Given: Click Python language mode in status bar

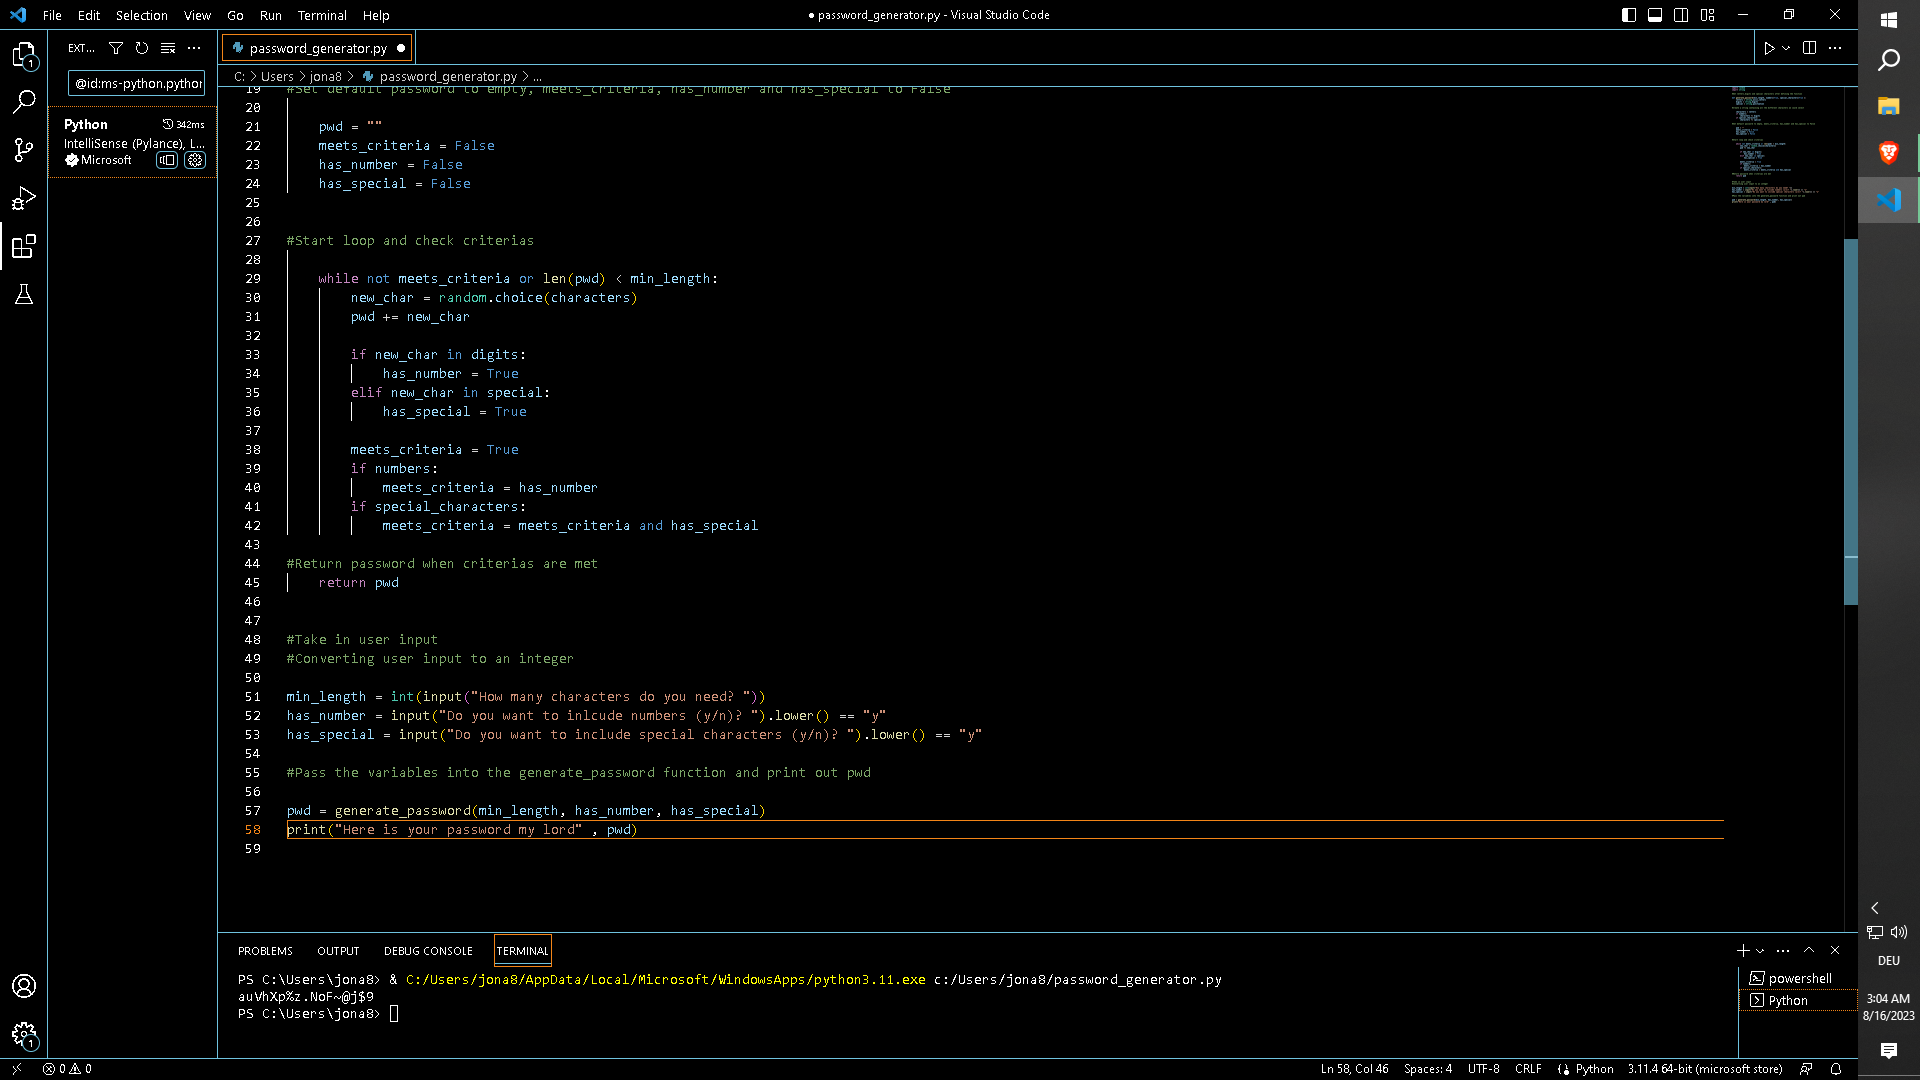Looking at the screenshot, I should (x=1594, y=1068).
